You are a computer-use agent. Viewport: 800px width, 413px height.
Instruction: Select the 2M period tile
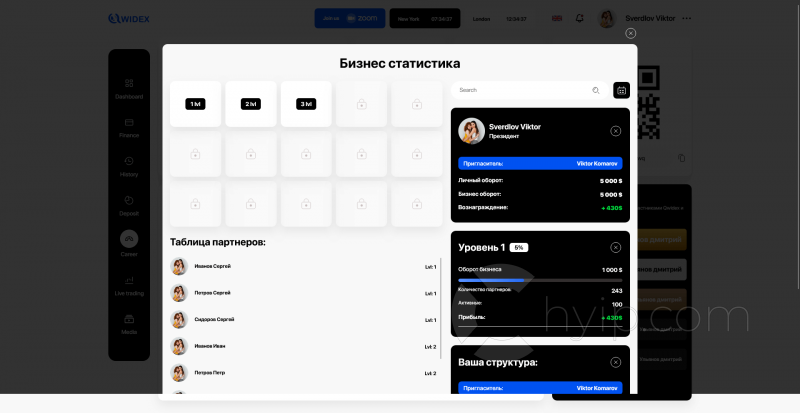pyautogui.click(x=251, y=104)
